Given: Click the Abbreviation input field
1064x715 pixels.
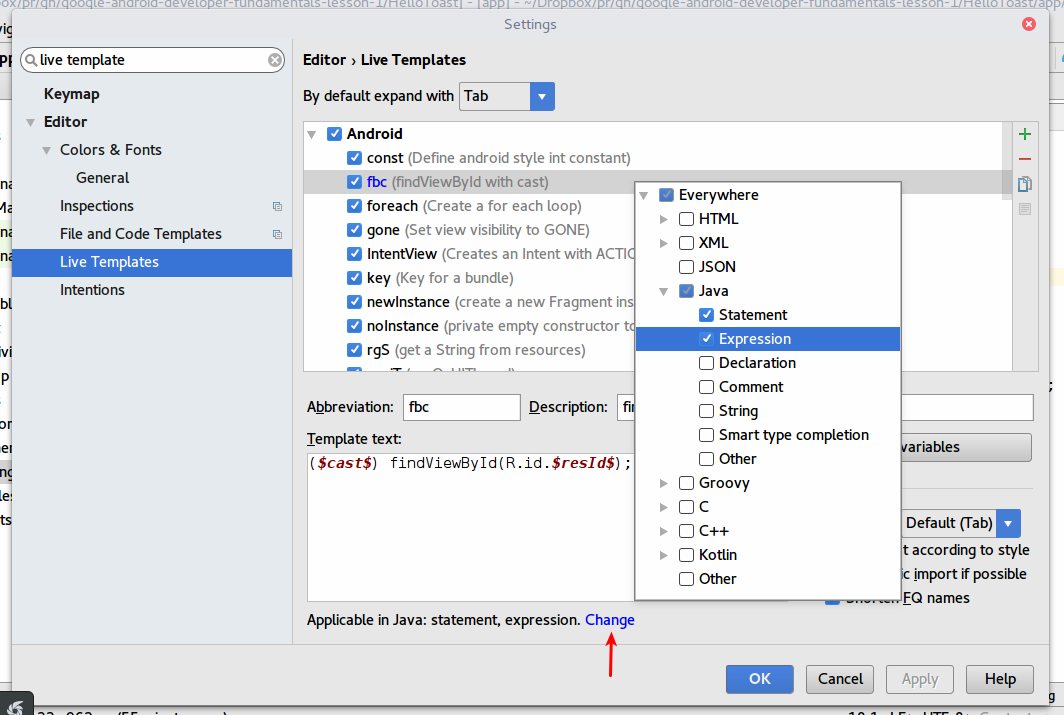Looking at the screenshot, I should coord(461,407).
